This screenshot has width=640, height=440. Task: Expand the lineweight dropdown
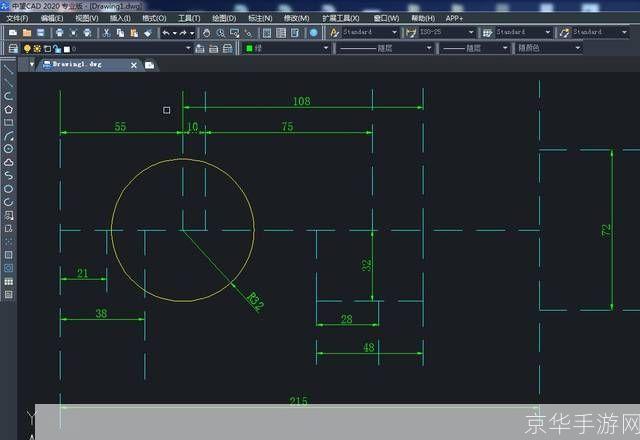coord(505,48)
